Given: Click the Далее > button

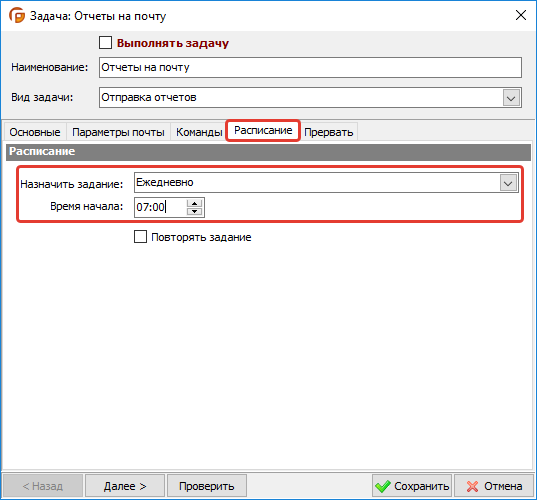Looking at the screenshot, I should [125, 486].
